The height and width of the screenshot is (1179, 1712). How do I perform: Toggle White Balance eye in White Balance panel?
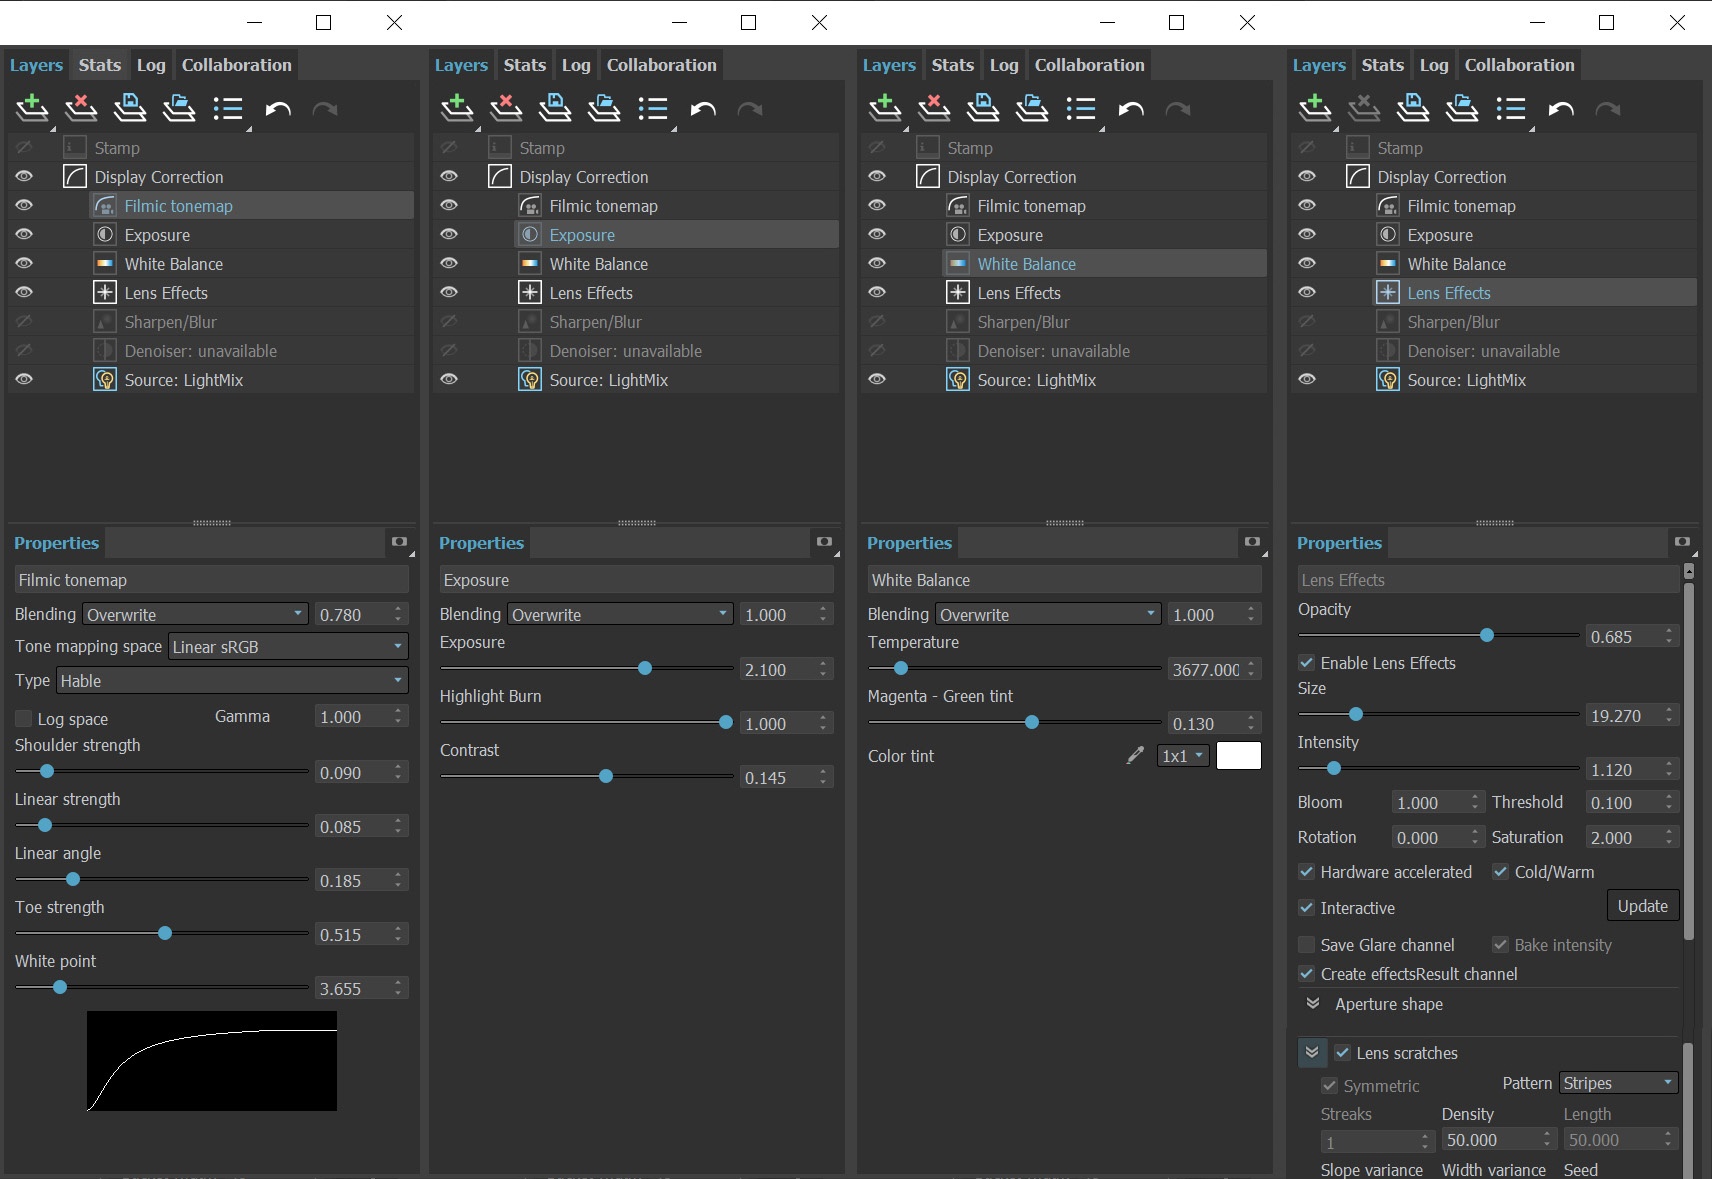coord(877,263)
